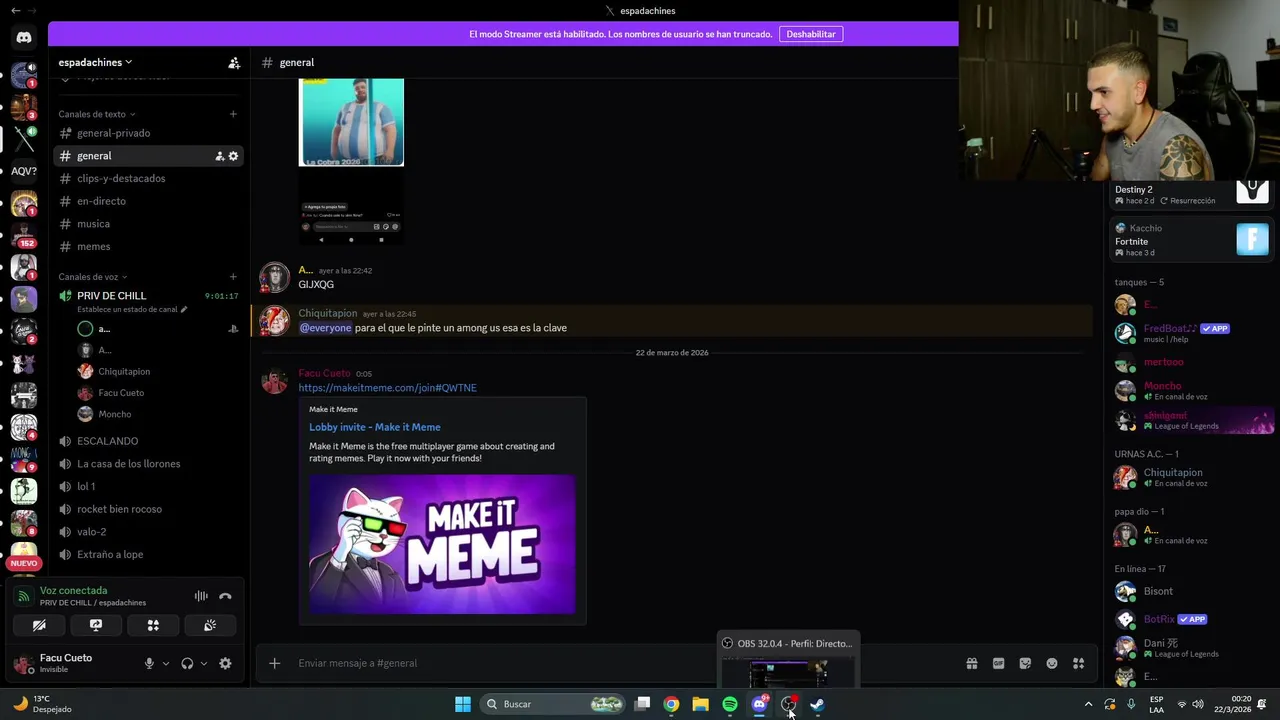Click create invite icon on general channel
1280x720 pixels.
(x=219, y=156)
